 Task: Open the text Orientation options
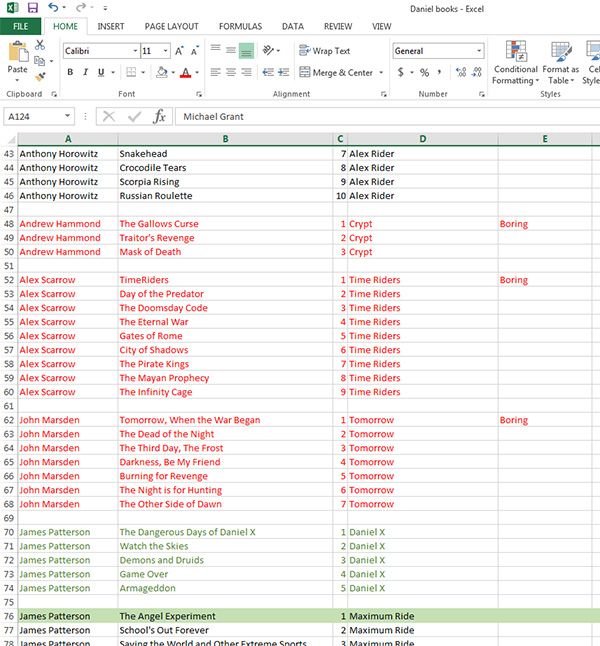[269, 50]
